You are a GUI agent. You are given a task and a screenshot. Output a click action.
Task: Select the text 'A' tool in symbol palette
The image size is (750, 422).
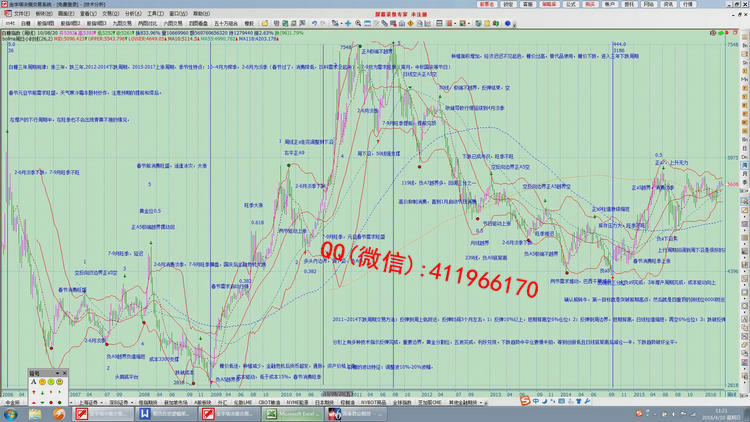(x=33, y=382)
